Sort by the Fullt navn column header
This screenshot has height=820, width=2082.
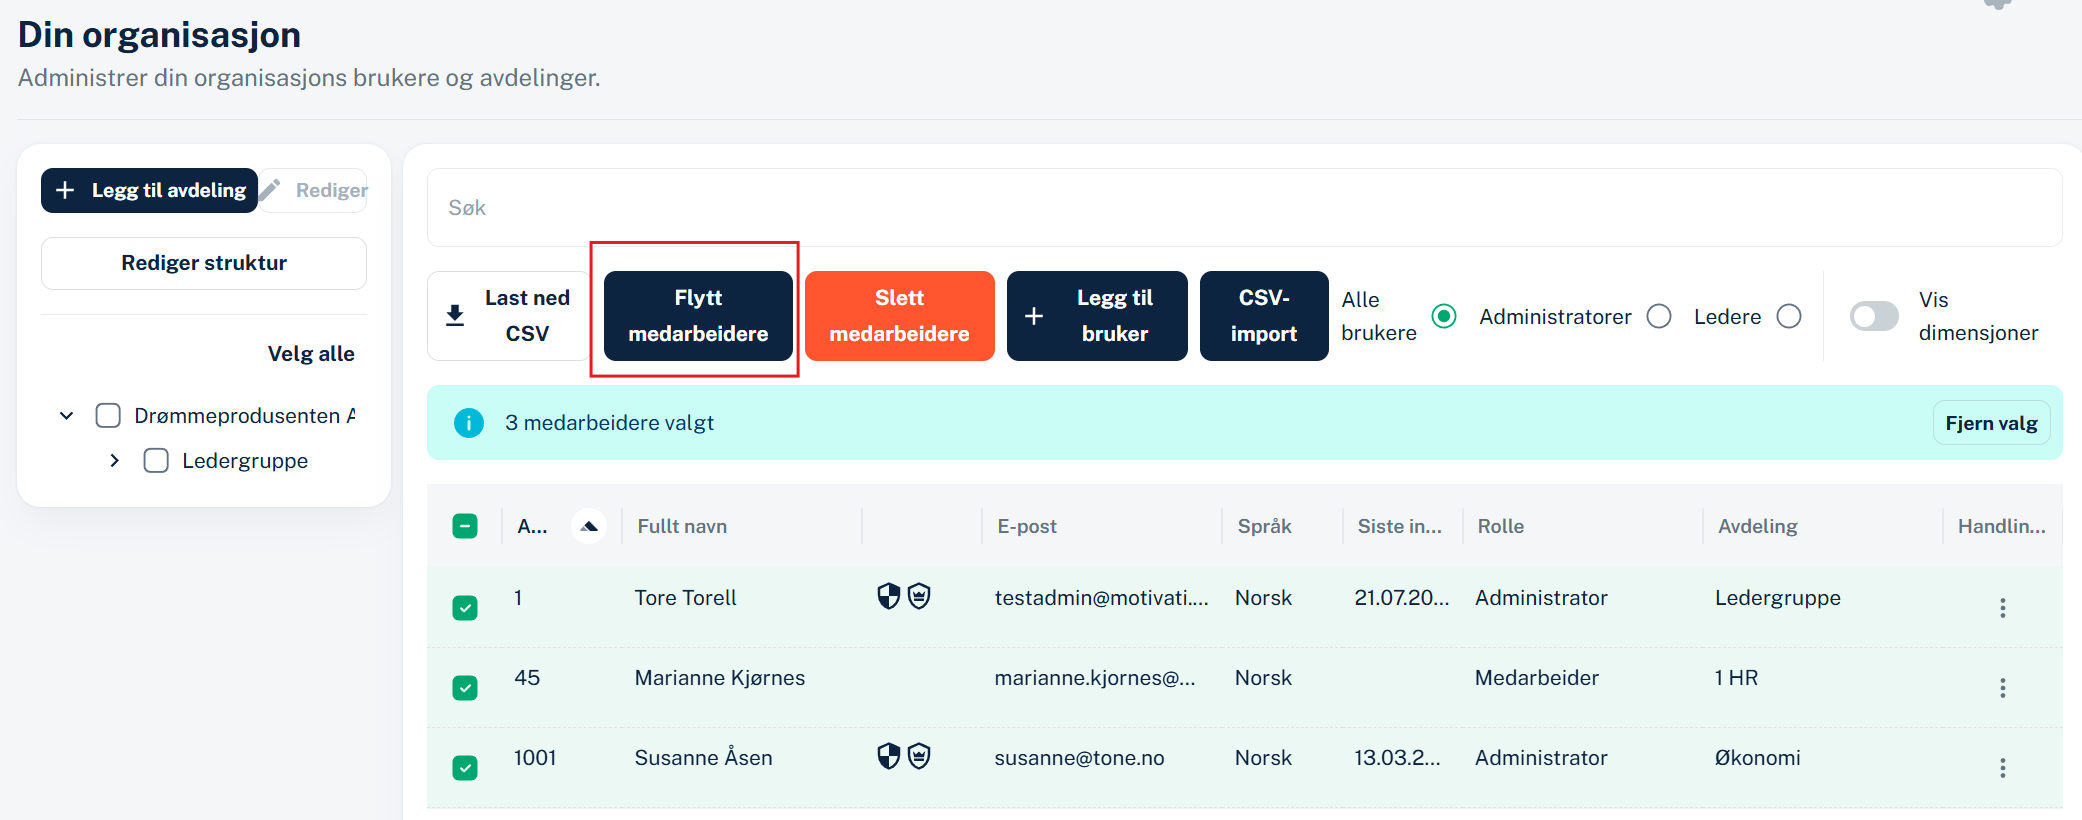(682, 526)
